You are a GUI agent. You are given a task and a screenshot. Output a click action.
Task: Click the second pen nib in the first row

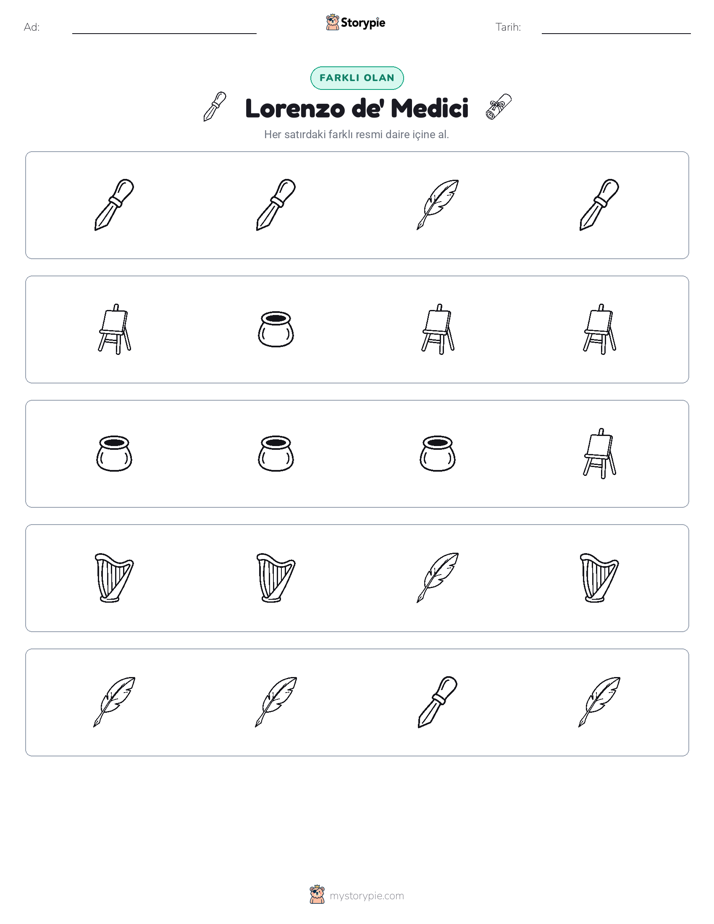pyautogui.click(x=276, y=204)
